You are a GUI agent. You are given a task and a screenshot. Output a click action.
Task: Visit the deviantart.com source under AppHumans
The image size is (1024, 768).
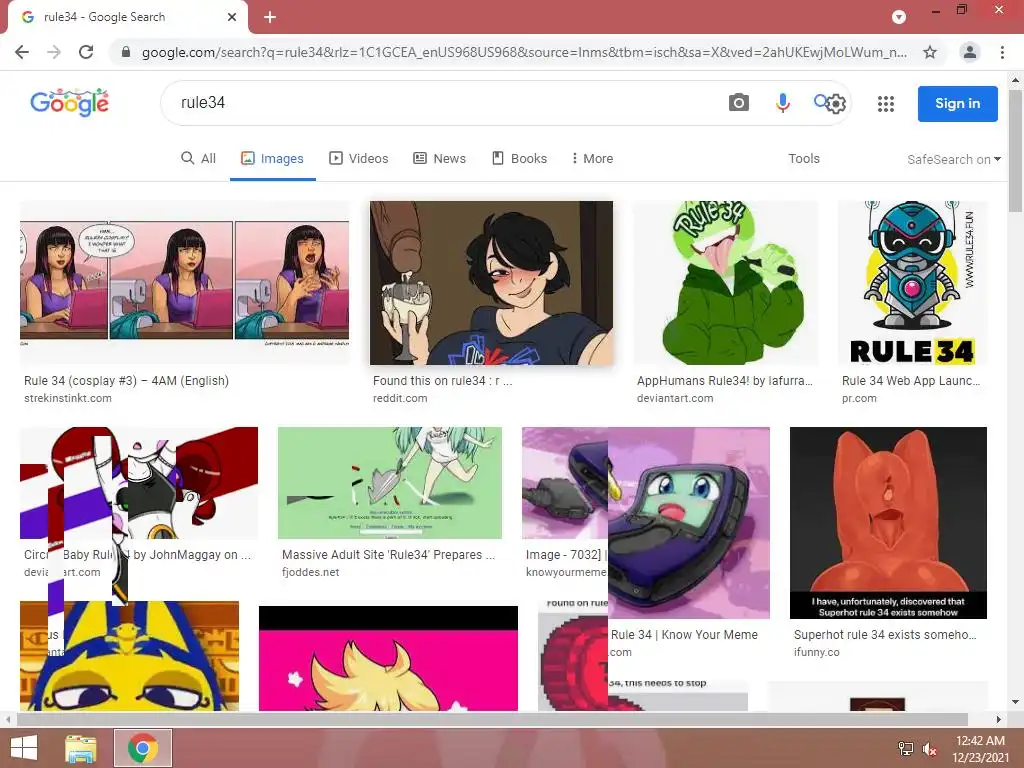(x=675, y=398)
